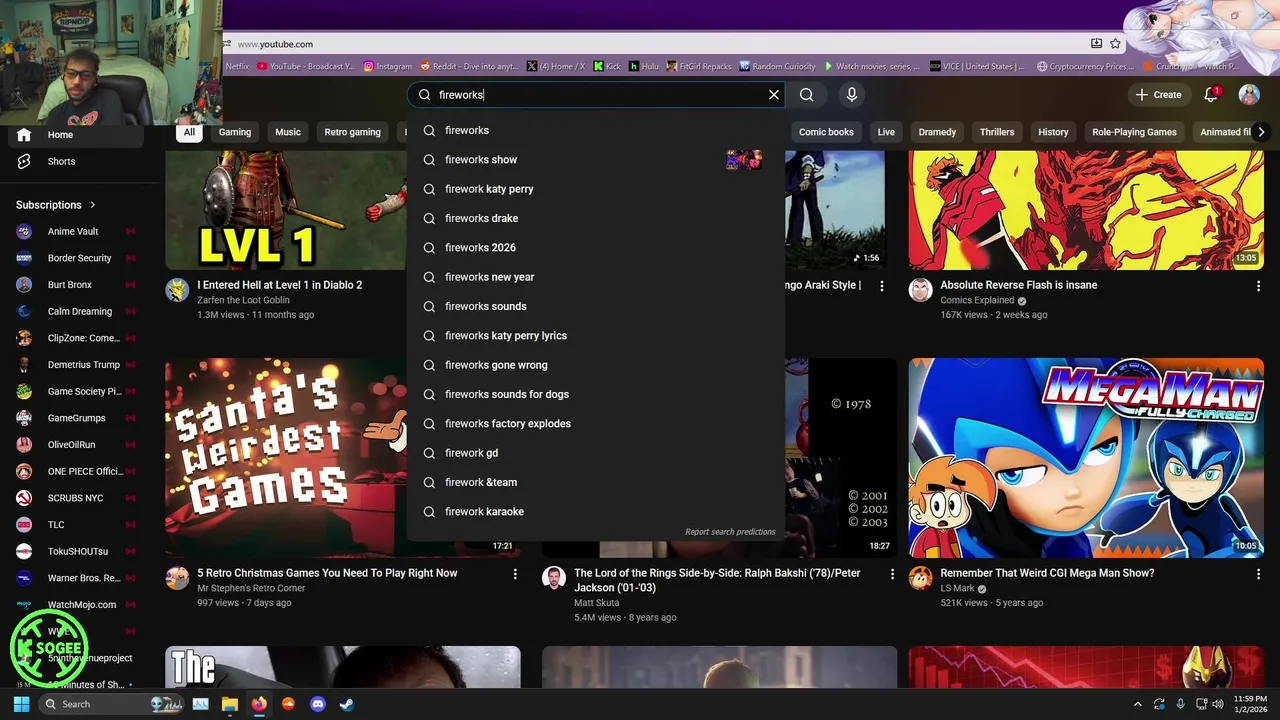This screenshot has height=720, width=1280.
Task: Open Absolute Reverse Flash is insane thumbnail
Action: (x=1086, y=210)
